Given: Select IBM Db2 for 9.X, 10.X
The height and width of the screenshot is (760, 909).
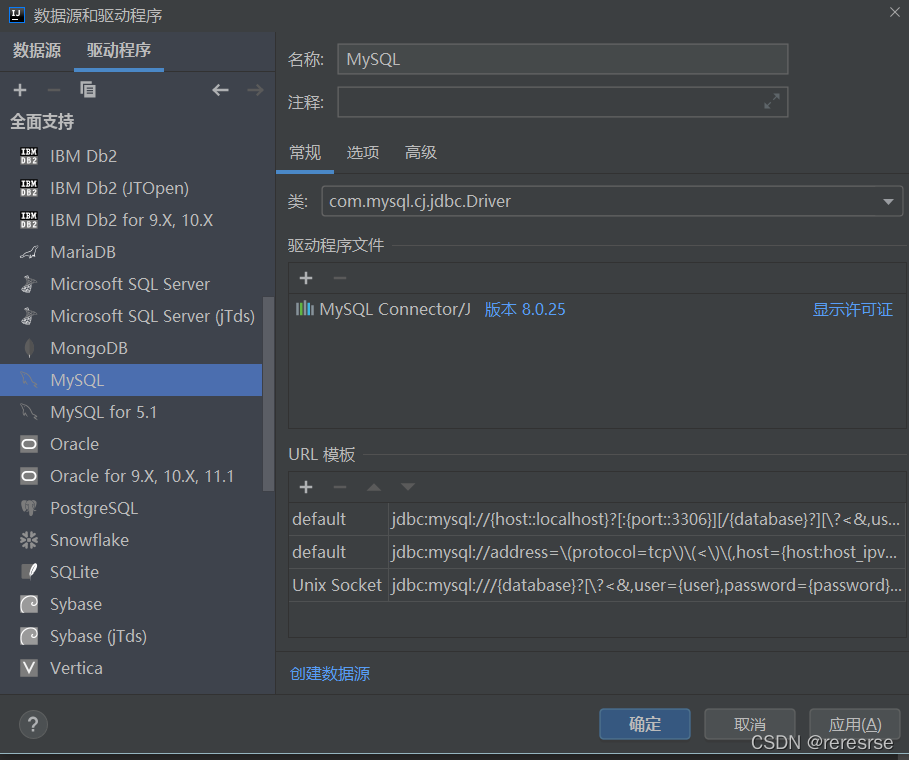Looking at the screenshot, I should pos(132,220).
